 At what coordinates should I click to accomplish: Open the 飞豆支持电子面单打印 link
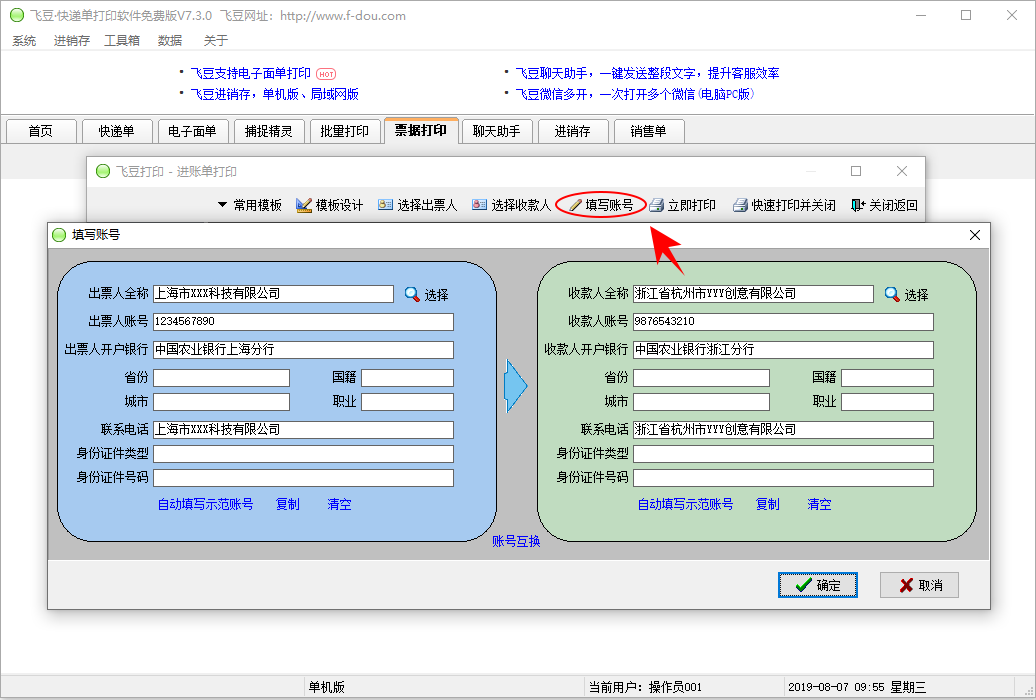[250, 73]
